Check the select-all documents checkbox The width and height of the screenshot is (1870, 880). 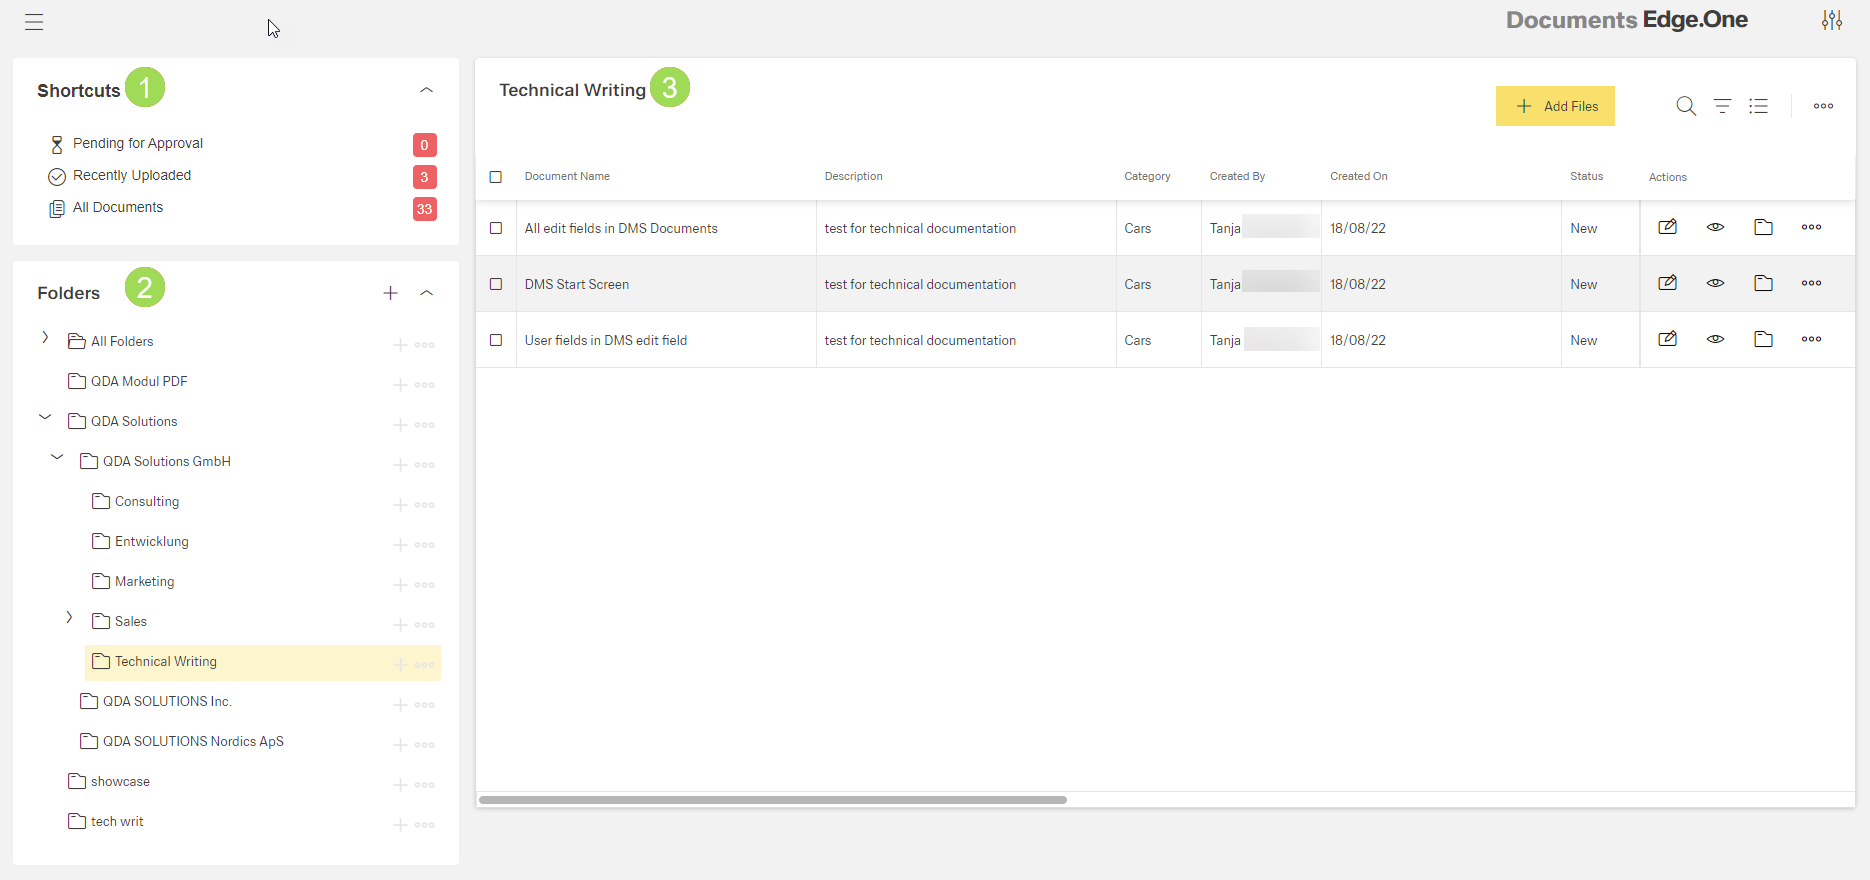tap(496, 177)
